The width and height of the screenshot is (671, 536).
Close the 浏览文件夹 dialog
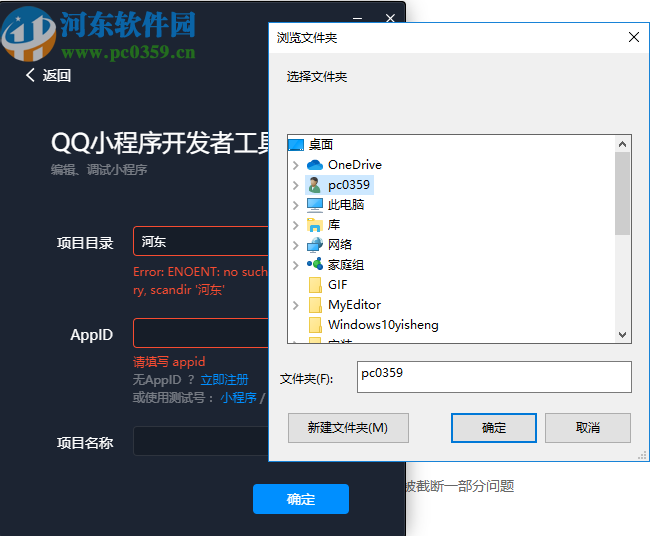[634, 37]
